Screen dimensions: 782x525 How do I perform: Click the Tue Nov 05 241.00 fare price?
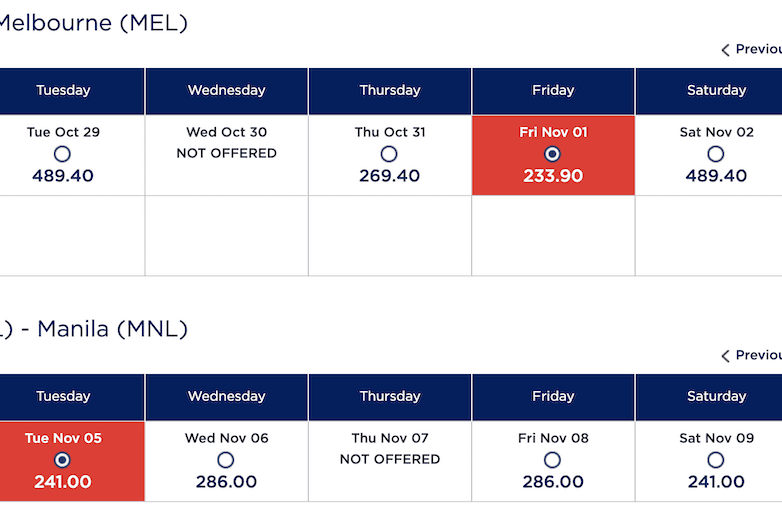(63, 482)
